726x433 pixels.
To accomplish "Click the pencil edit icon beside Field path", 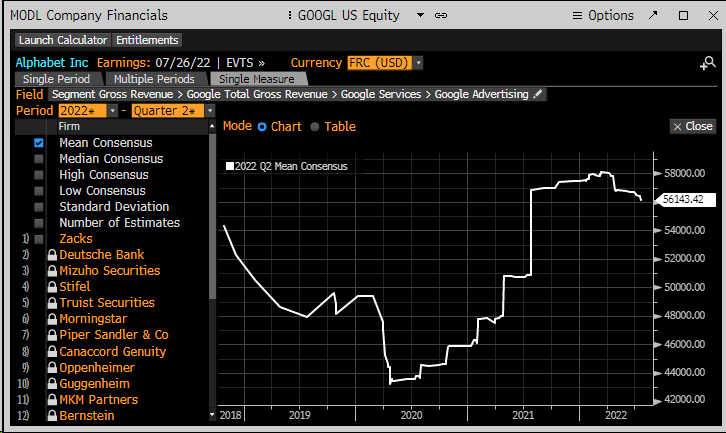I will 538,94.
